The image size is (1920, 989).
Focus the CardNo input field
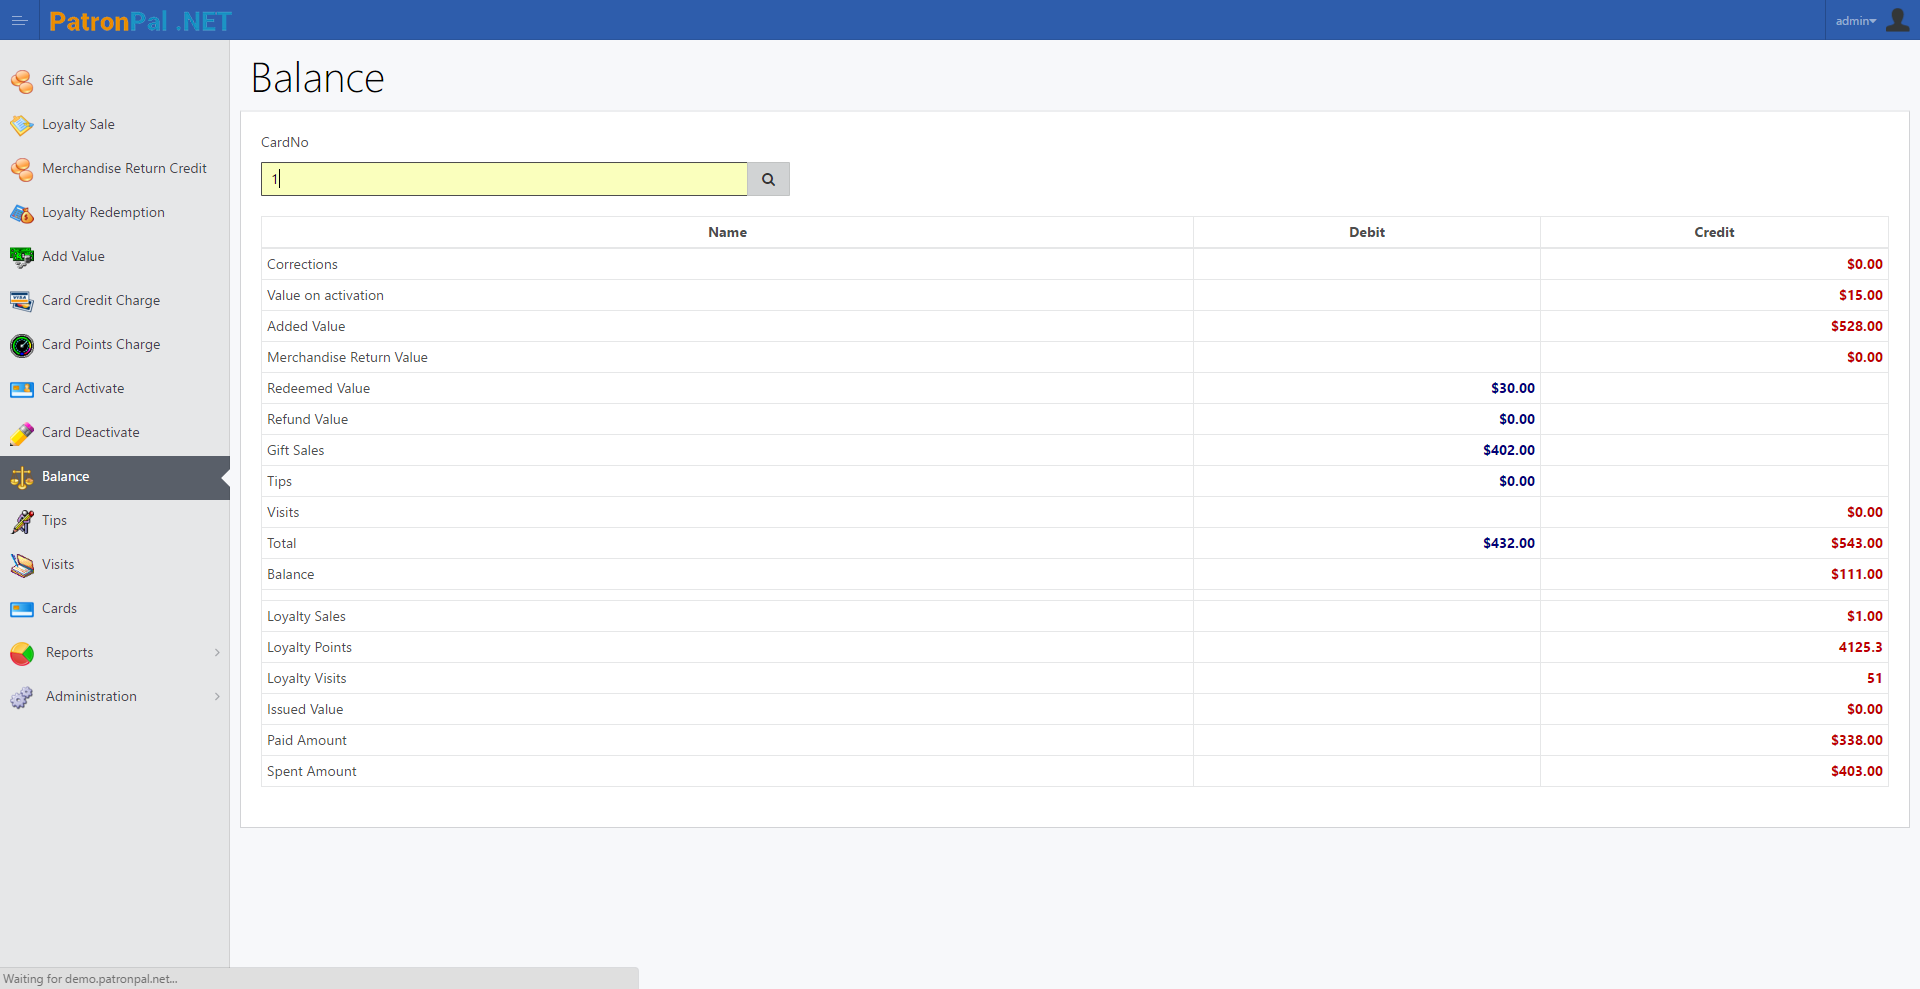coord(504,179)
